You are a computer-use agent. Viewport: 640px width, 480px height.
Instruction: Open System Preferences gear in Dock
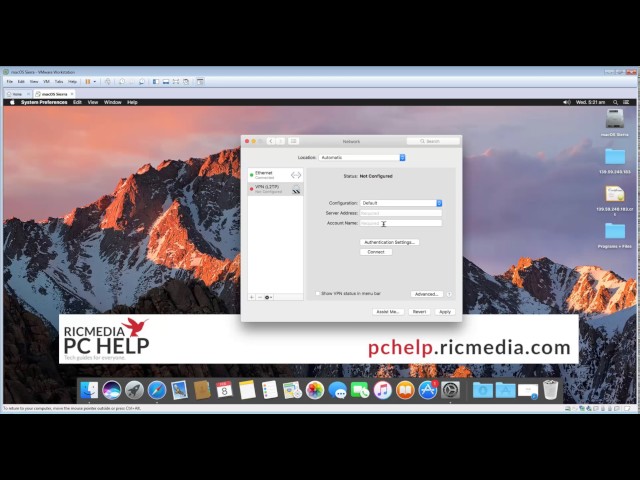450,390
